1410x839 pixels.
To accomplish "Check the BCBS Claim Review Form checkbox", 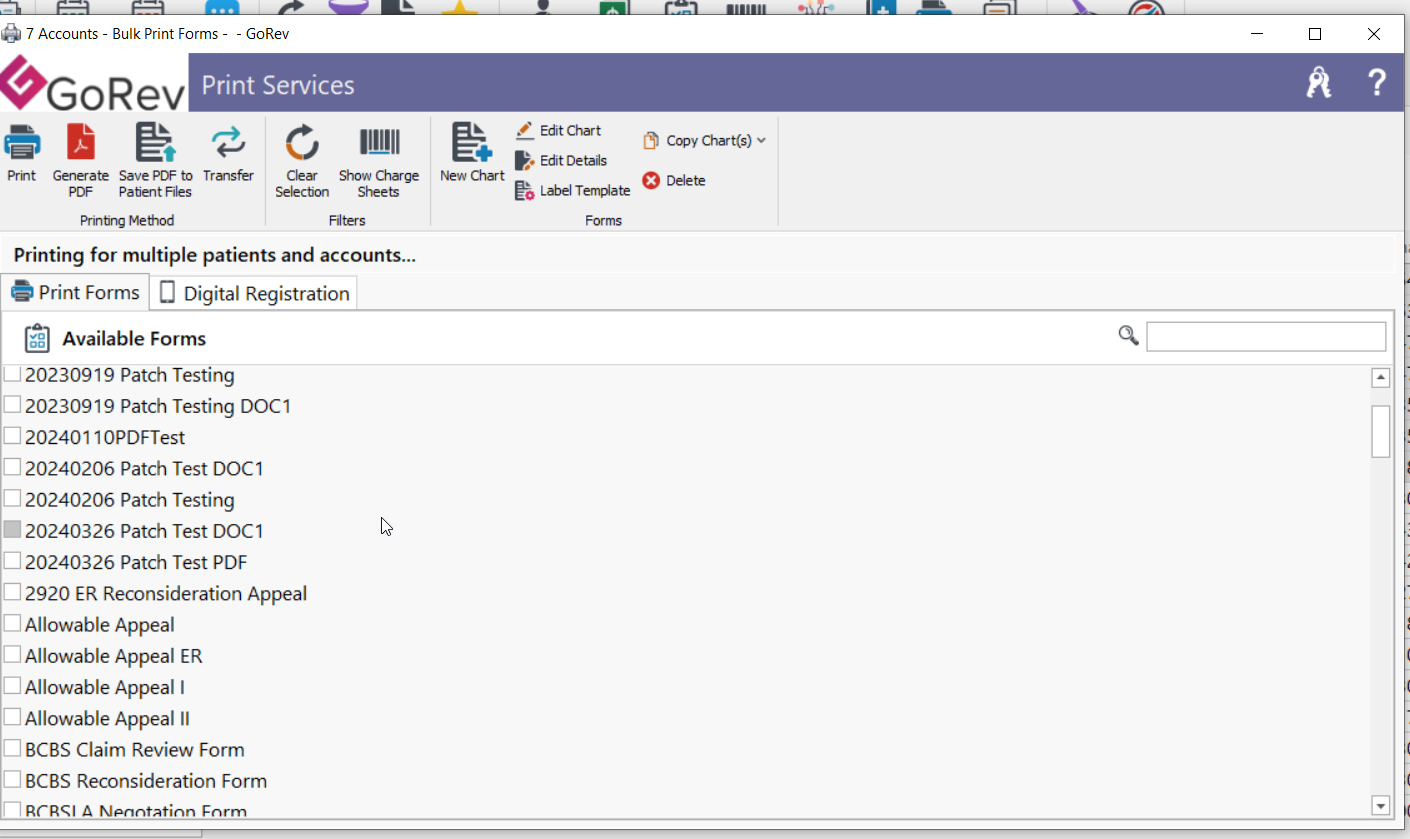I will click(x=12, y=748).
